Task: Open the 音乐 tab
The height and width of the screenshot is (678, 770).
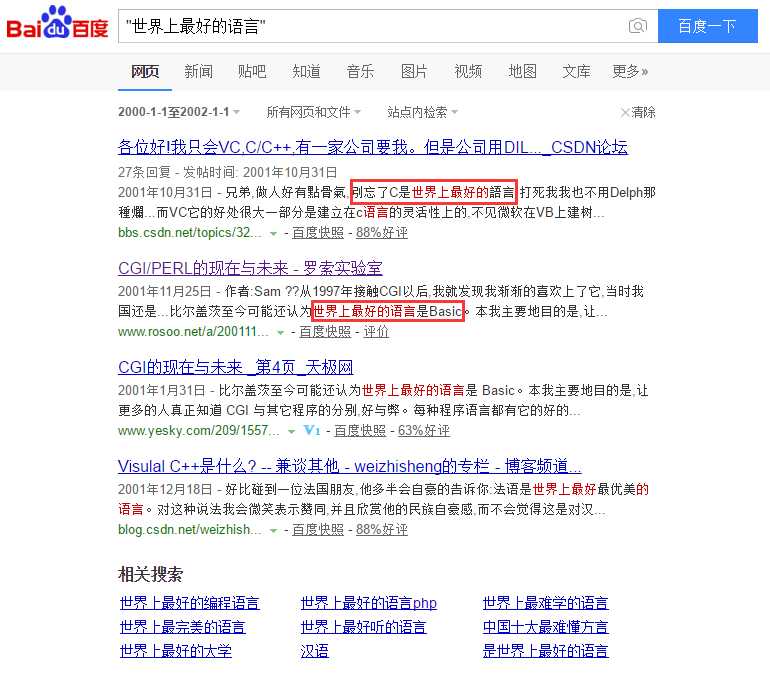Action: 360,72
